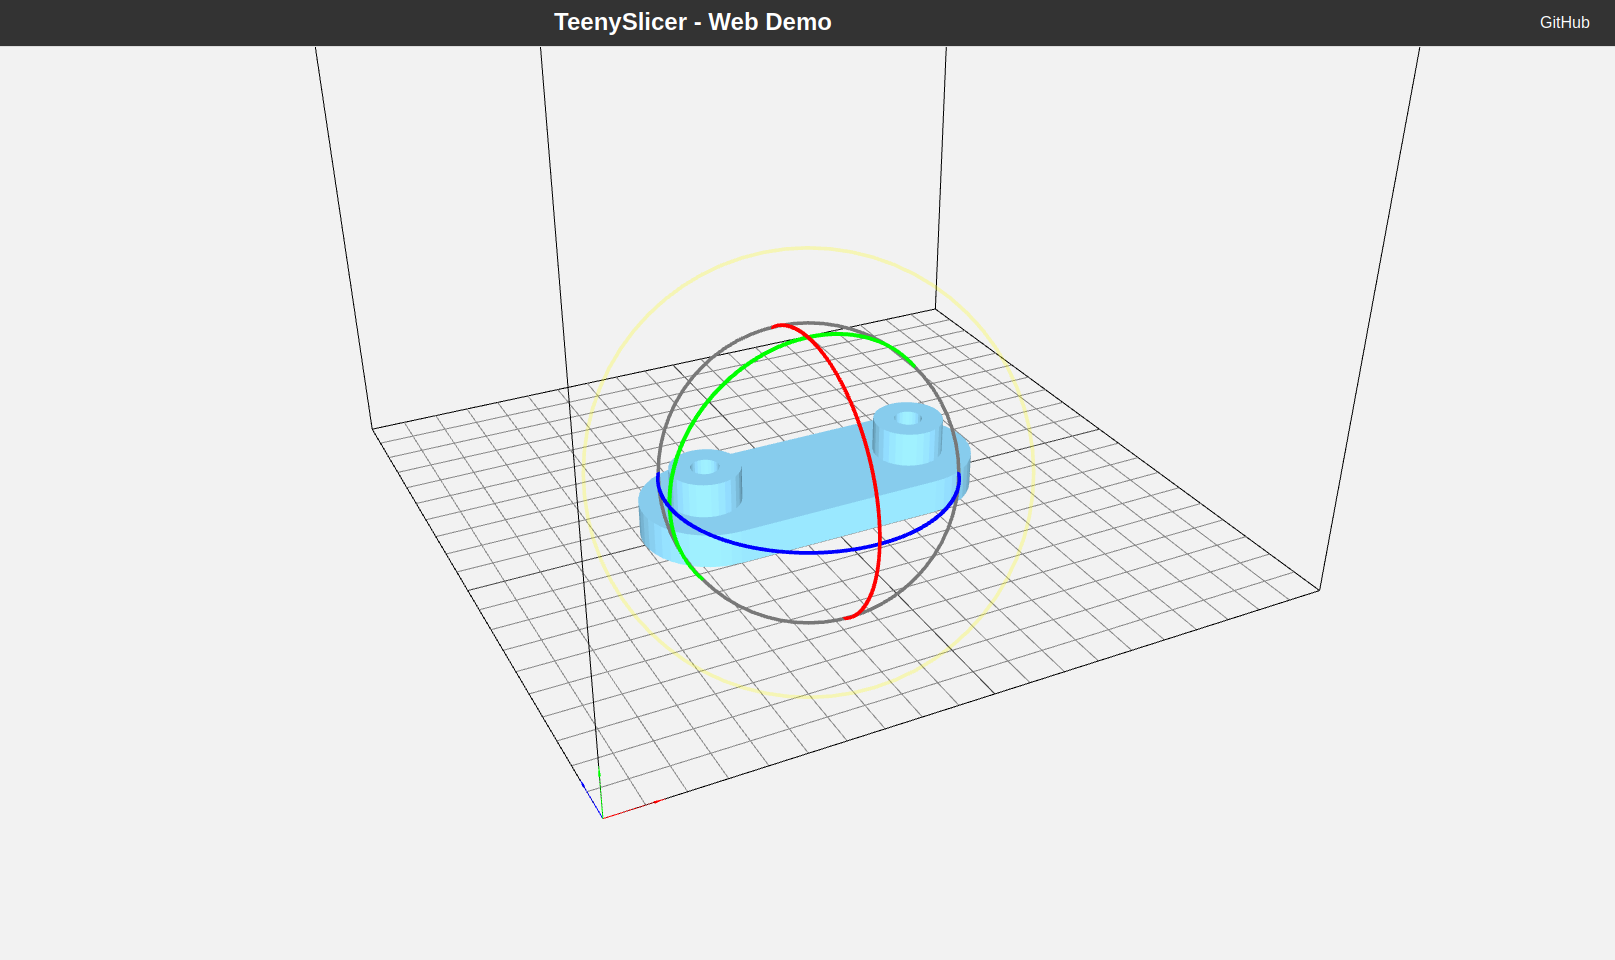Click the far-right corner of the build plate
The width and height of the screenshot is (1615, 960).
click(x=1318, y=590)
